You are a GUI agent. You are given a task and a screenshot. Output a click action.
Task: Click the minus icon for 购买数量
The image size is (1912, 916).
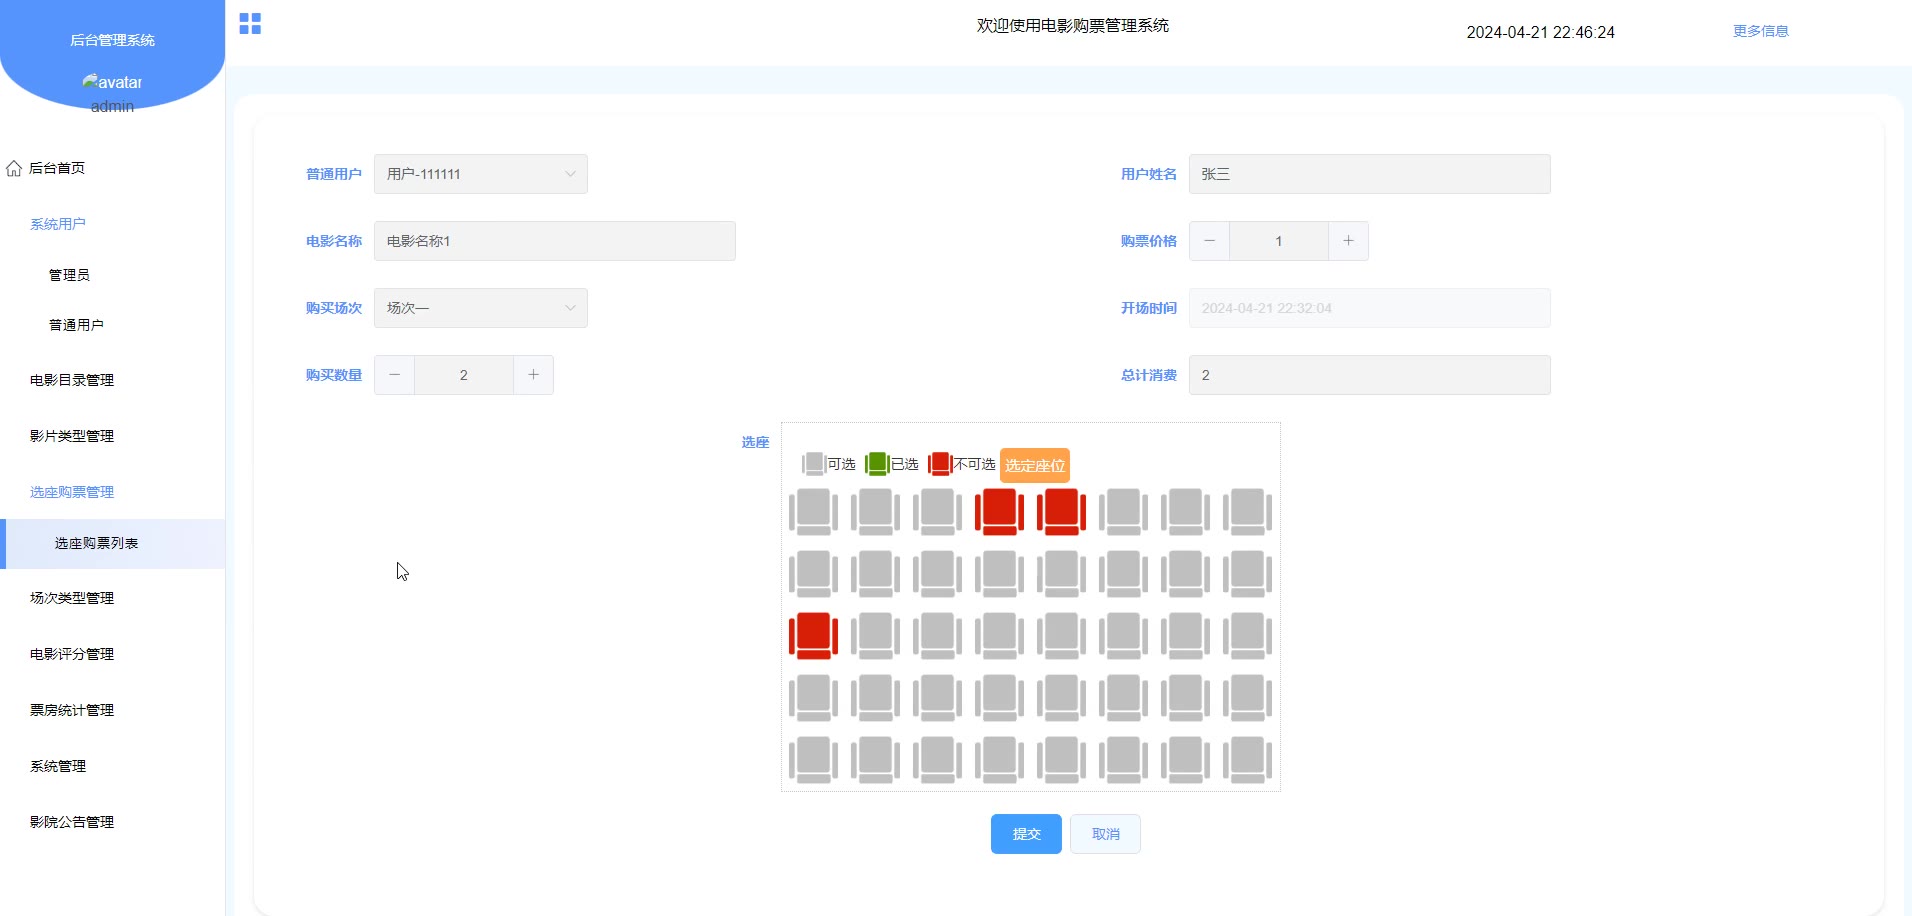click(x=395, y=375)
